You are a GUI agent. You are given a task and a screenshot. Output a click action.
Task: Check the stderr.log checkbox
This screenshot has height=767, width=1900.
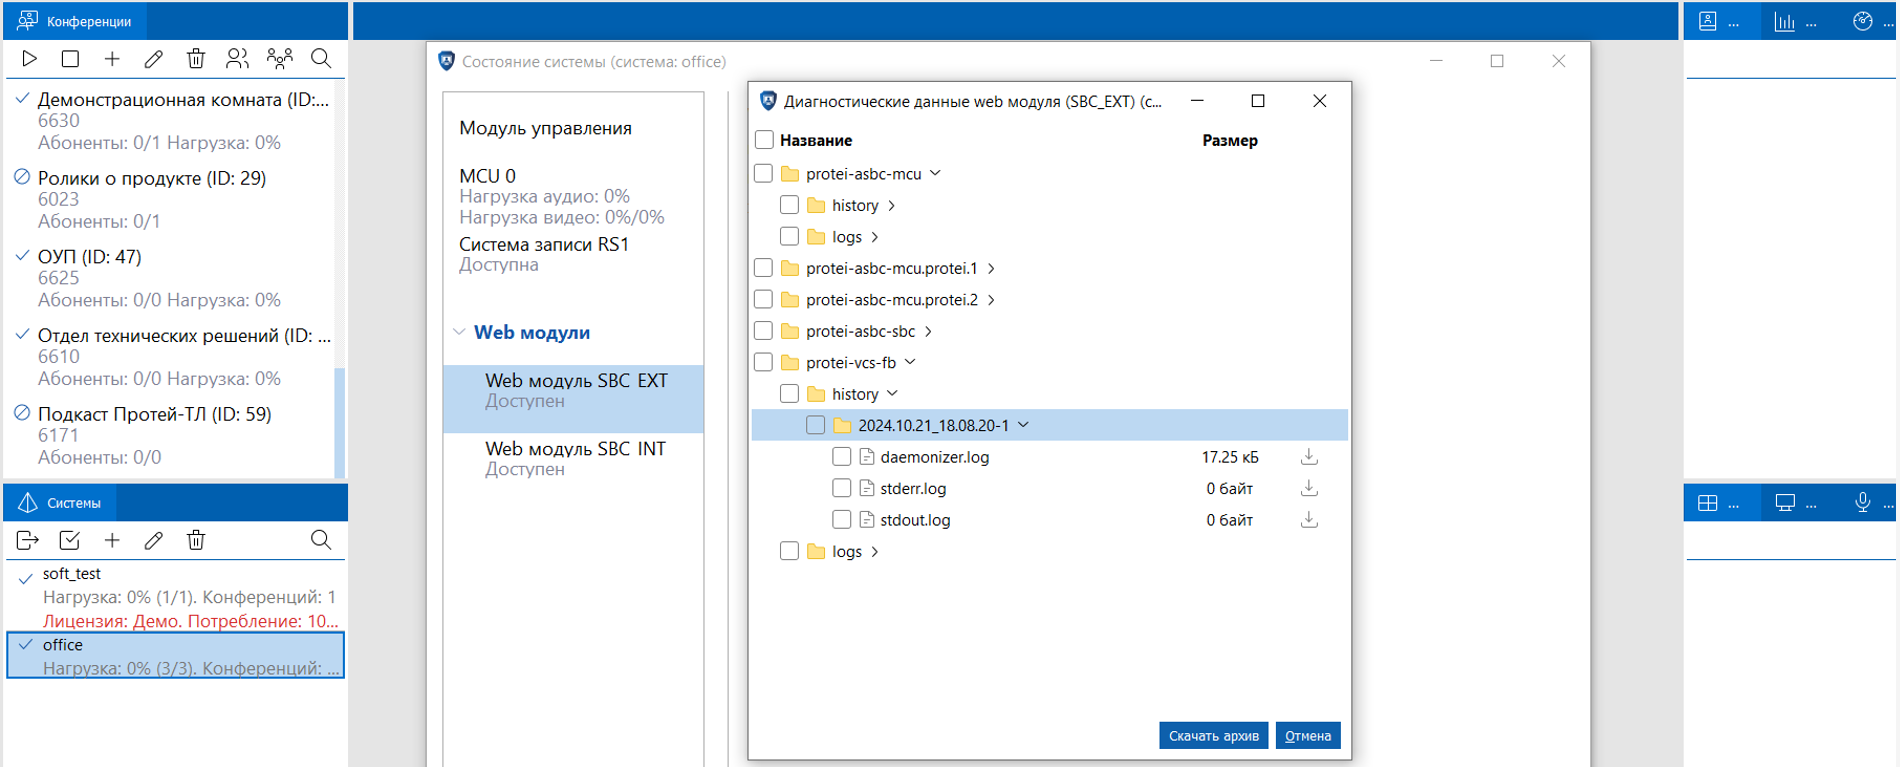[x=842, y=489]
